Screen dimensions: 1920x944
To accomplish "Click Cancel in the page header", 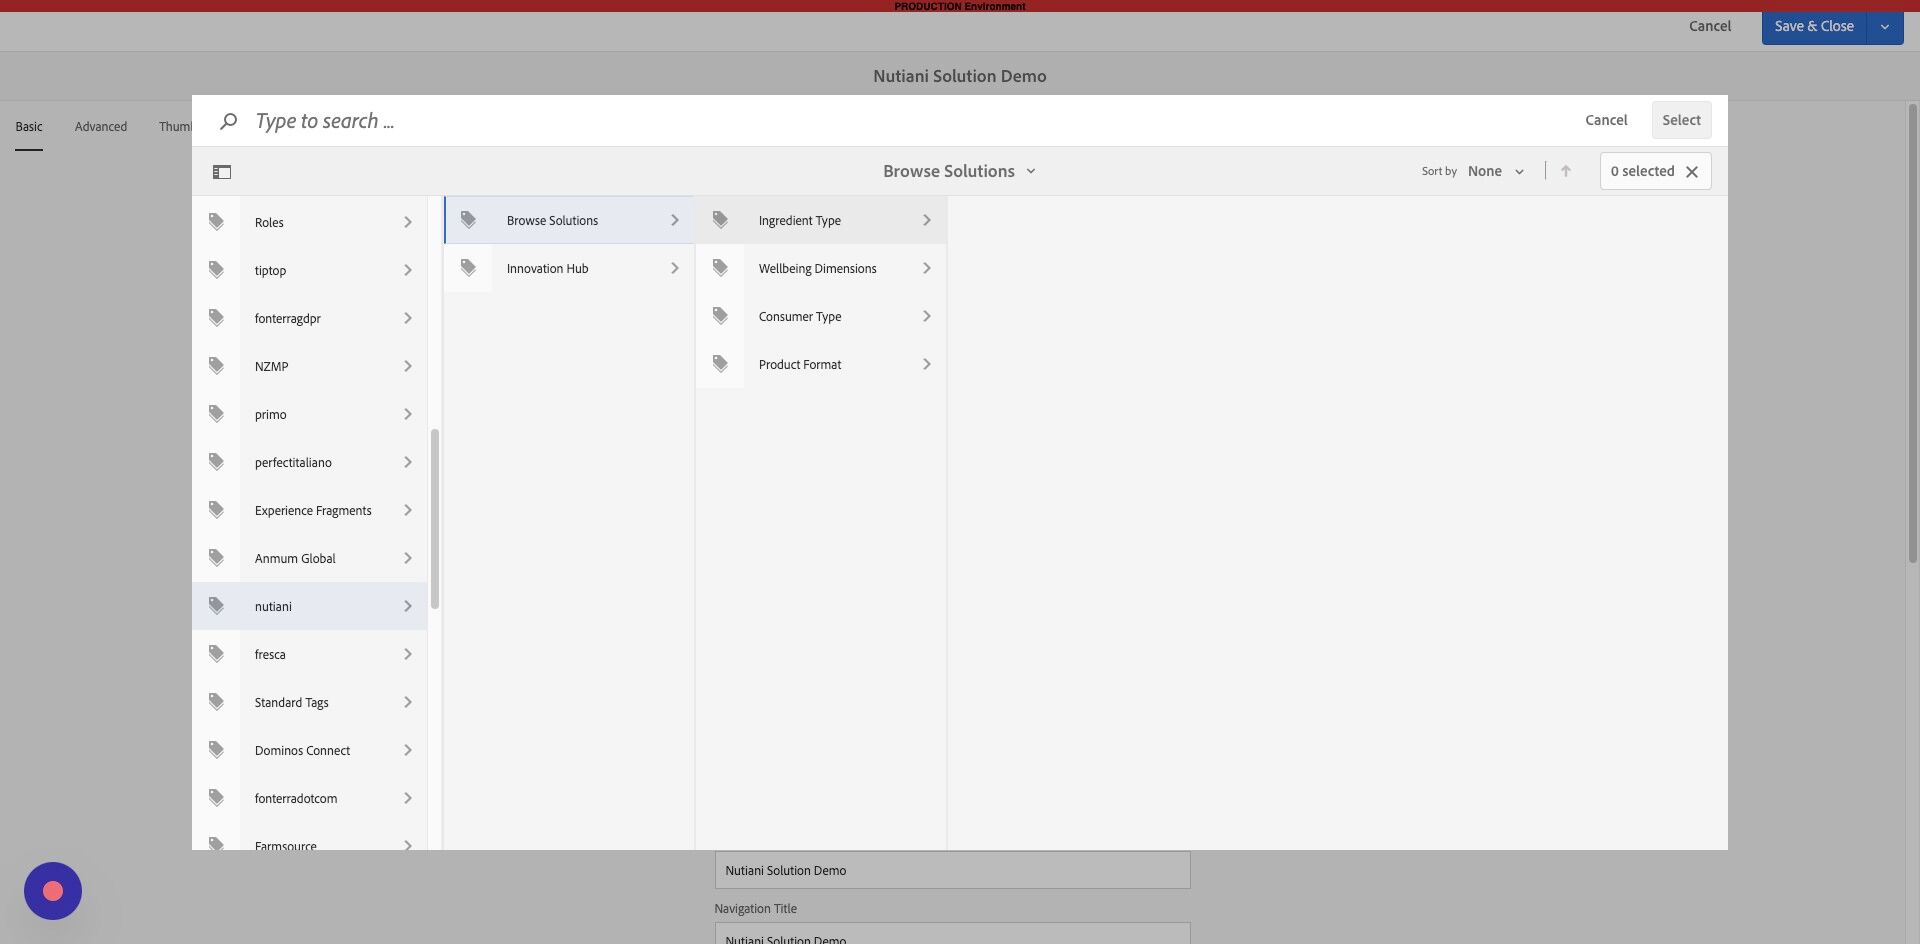I will coord(1710,26).
